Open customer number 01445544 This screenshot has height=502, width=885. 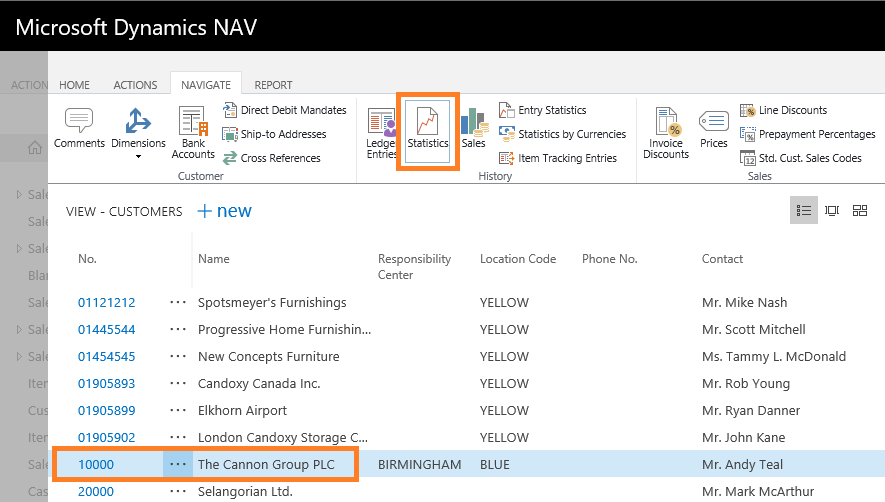click(x=107, y=330)
